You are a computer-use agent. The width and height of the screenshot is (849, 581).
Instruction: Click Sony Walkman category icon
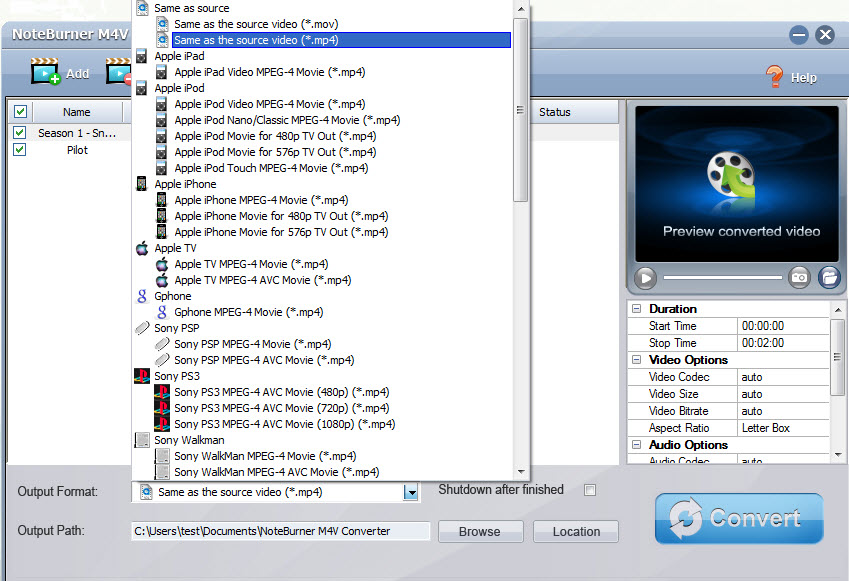coord(142,440)
